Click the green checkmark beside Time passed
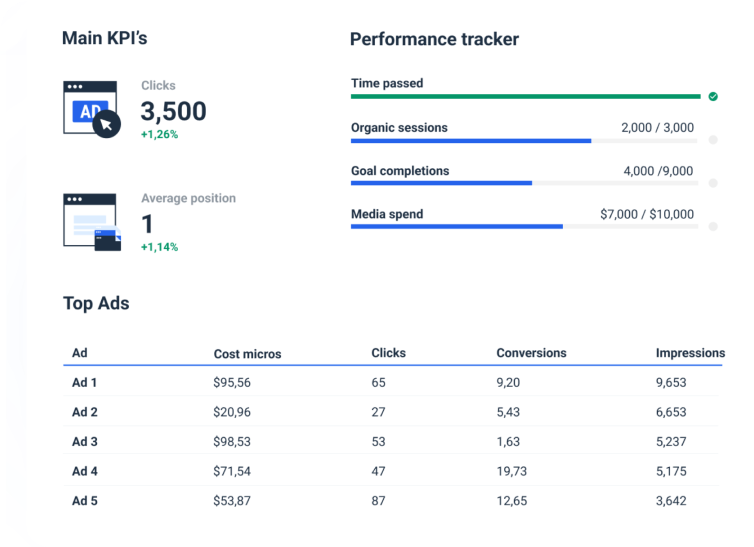Image resolution: width=754 pixels, height=547 pixels. tap(713, 97)
